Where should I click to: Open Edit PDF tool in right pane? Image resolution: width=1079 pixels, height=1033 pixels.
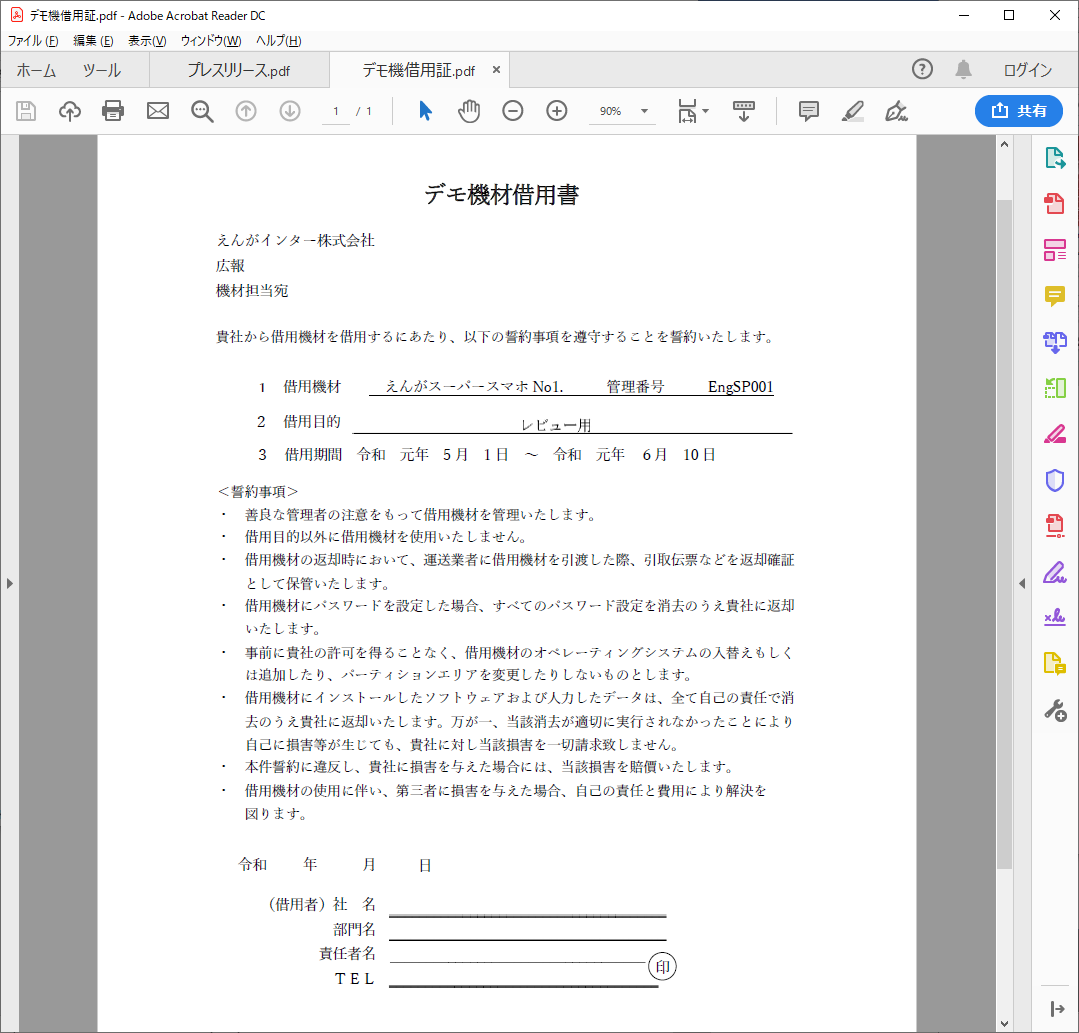click(x=1055, y=250)
